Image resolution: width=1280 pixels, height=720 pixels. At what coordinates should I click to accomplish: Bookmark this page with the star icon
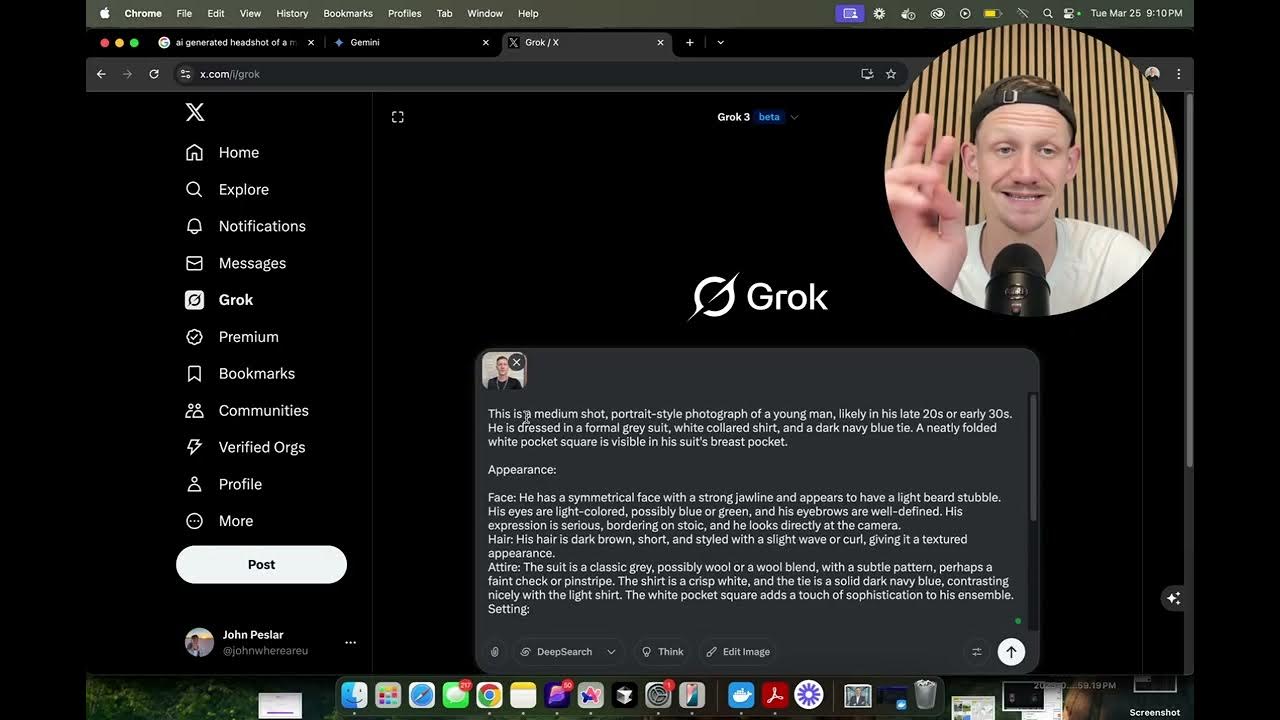pos(891,74)
